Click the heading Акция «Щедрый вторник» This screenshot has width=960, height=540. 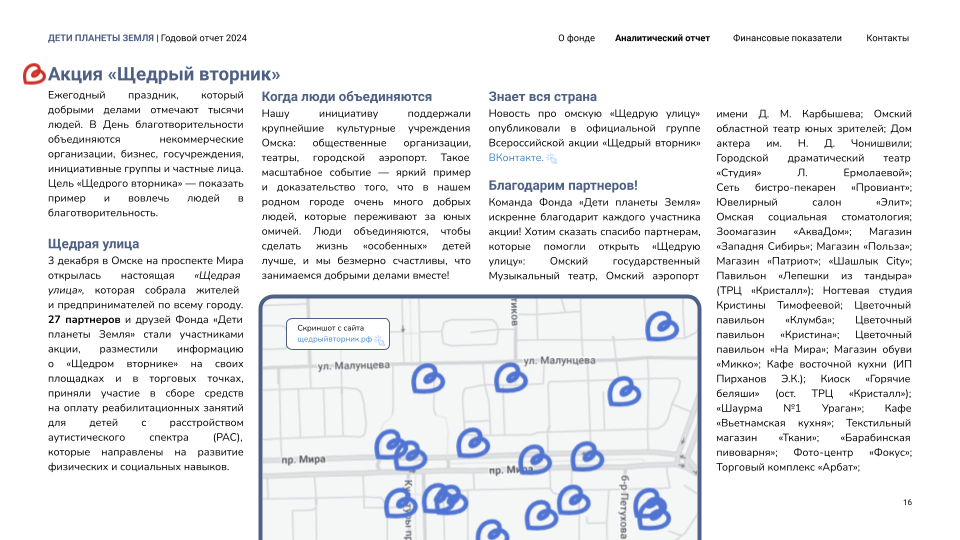pyautogui.click(x=164, y=74)
